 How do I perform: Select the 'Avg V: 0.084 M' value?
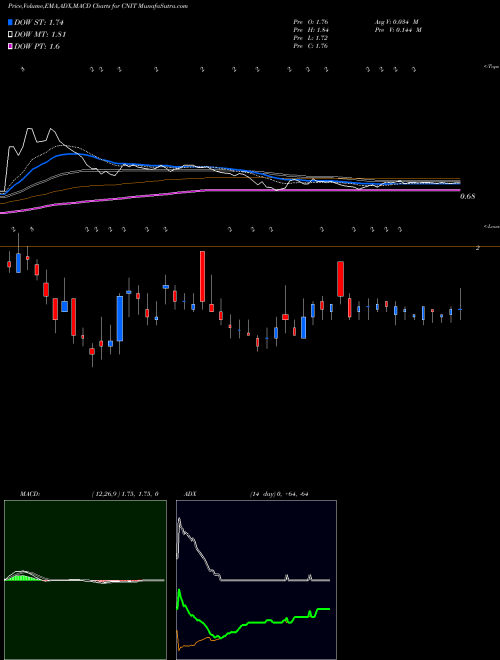coord(396,22)
